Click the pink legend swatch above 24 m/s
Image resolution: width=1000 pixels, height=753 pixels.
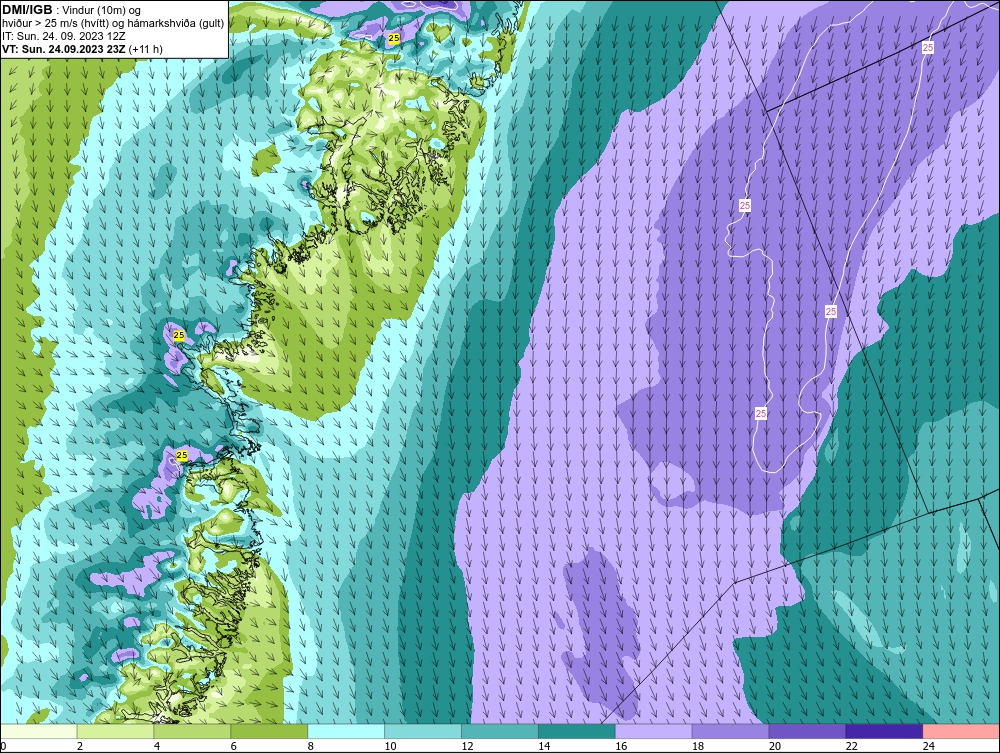[961, 731]
